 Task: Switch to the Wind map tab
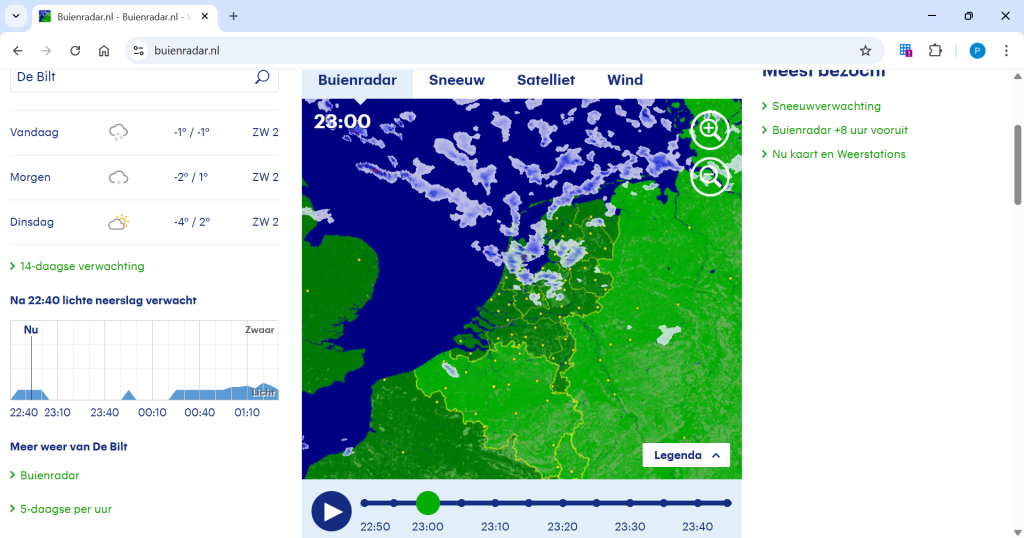[625, 80]
